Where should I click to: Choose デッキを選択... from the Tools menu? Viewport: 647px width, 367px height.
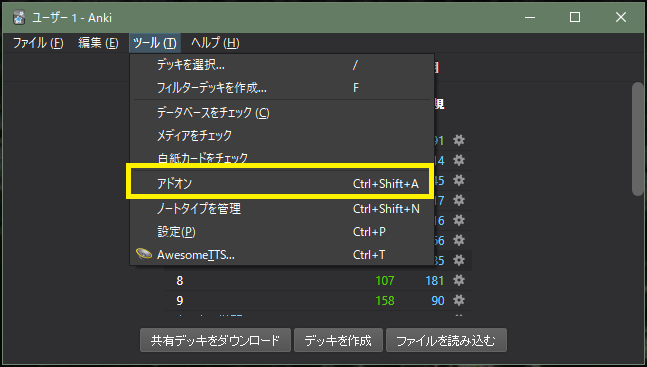click(x=282, y=65)
